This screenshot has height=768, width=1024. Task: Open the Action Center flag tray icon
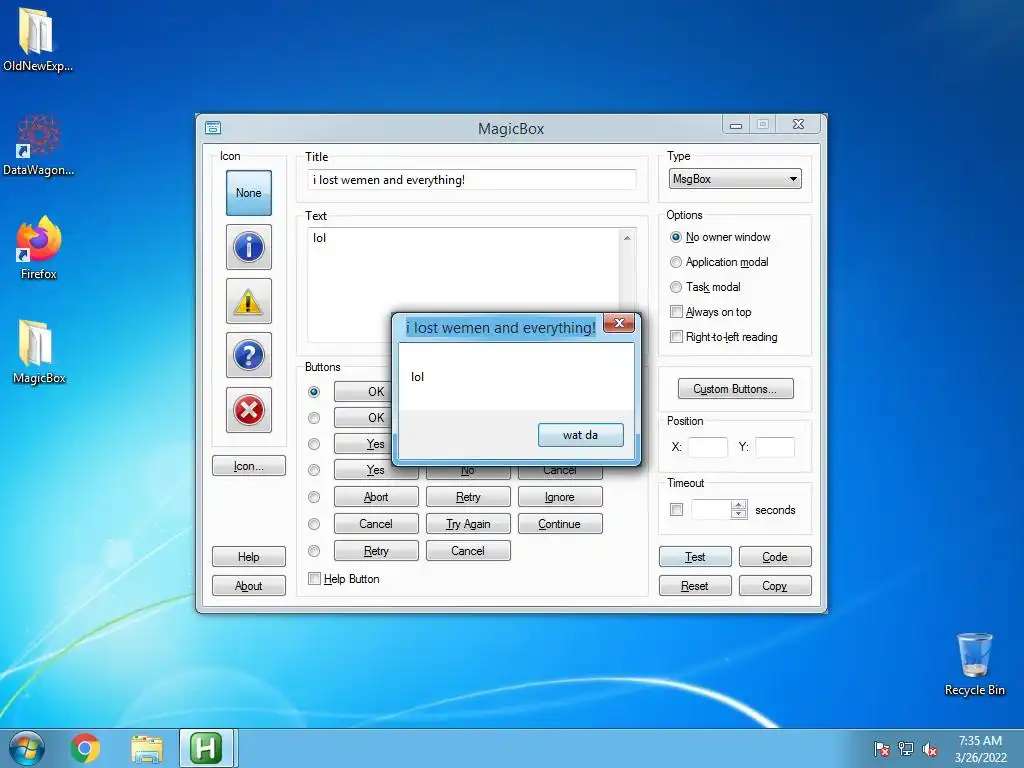[x=882, y=749]
